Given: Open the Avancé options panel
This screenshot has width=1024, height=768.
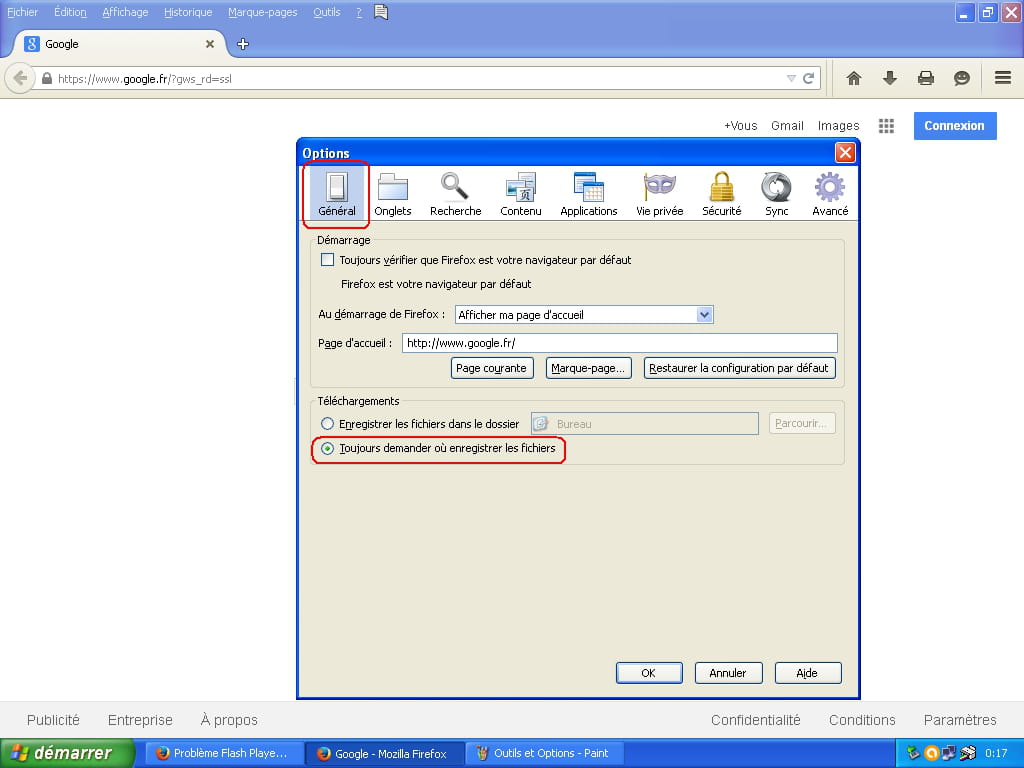Looking at the screenshot, I should click(830, 193).
